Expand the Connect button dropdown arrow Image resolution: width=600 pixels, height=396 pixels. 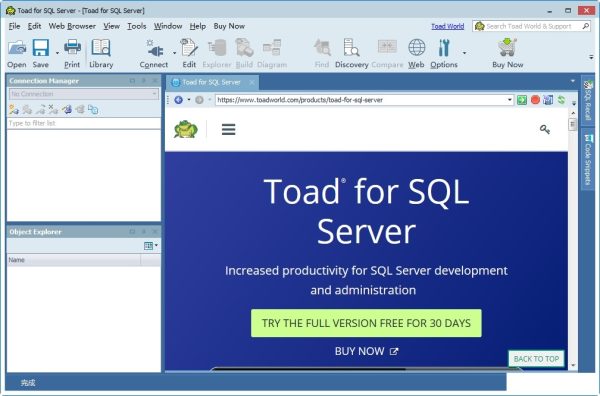tap(174, 53)
